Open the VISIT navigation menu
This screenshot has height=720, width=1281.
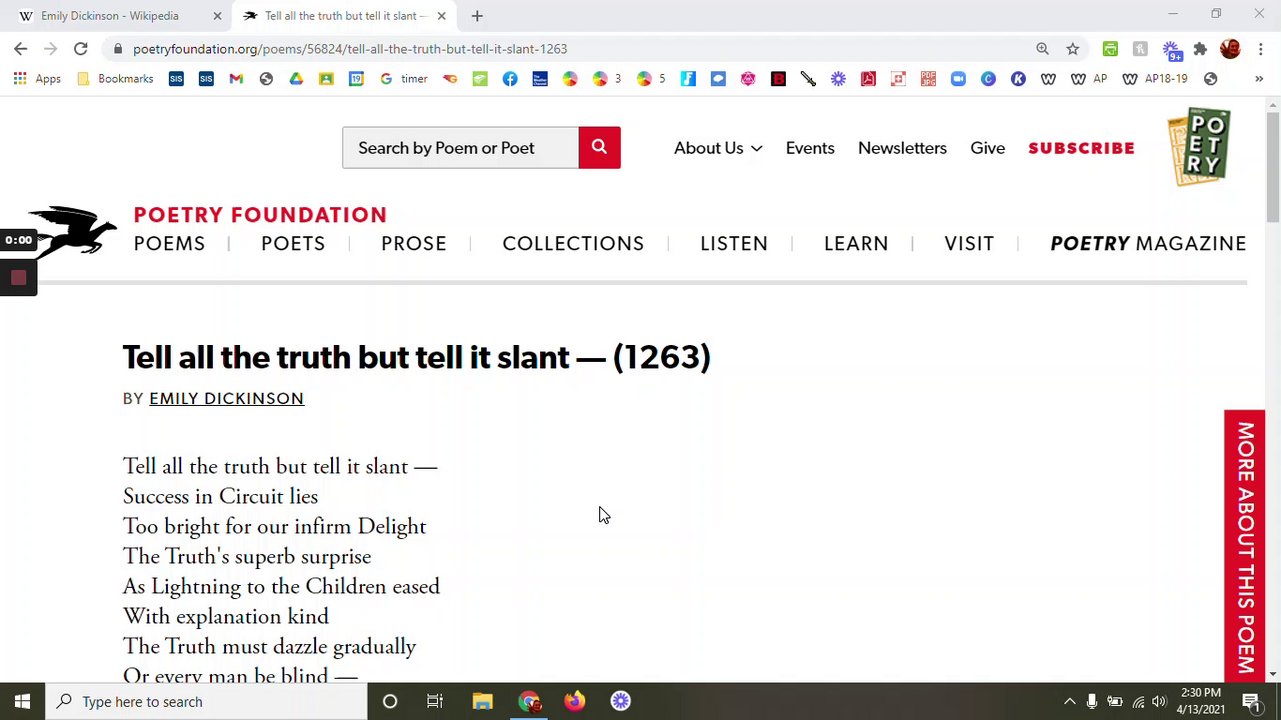[969, 244]
